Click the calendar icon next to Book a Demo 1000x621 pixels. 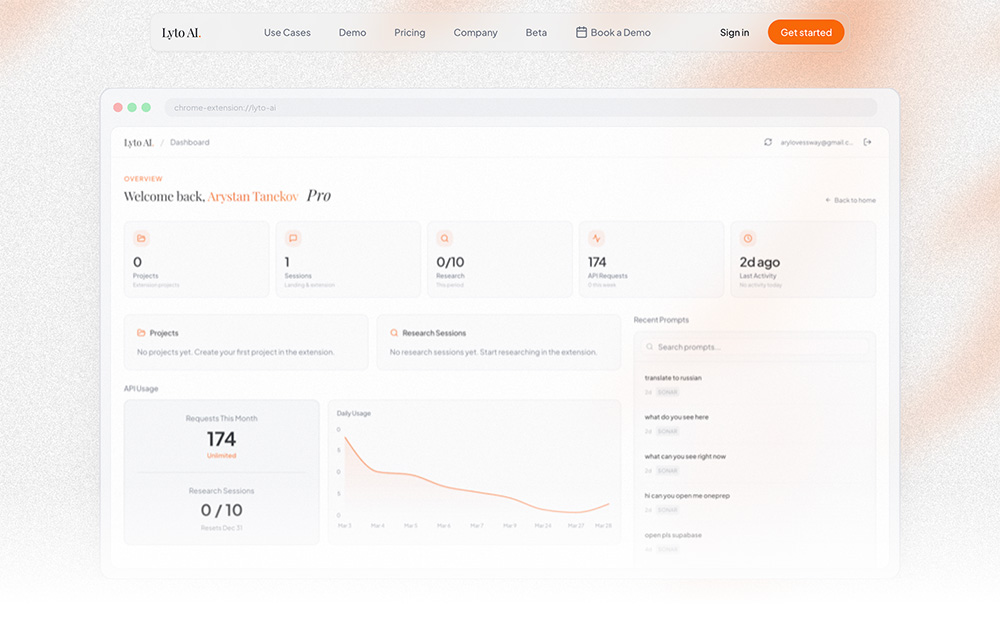click(x=581, y=32)
